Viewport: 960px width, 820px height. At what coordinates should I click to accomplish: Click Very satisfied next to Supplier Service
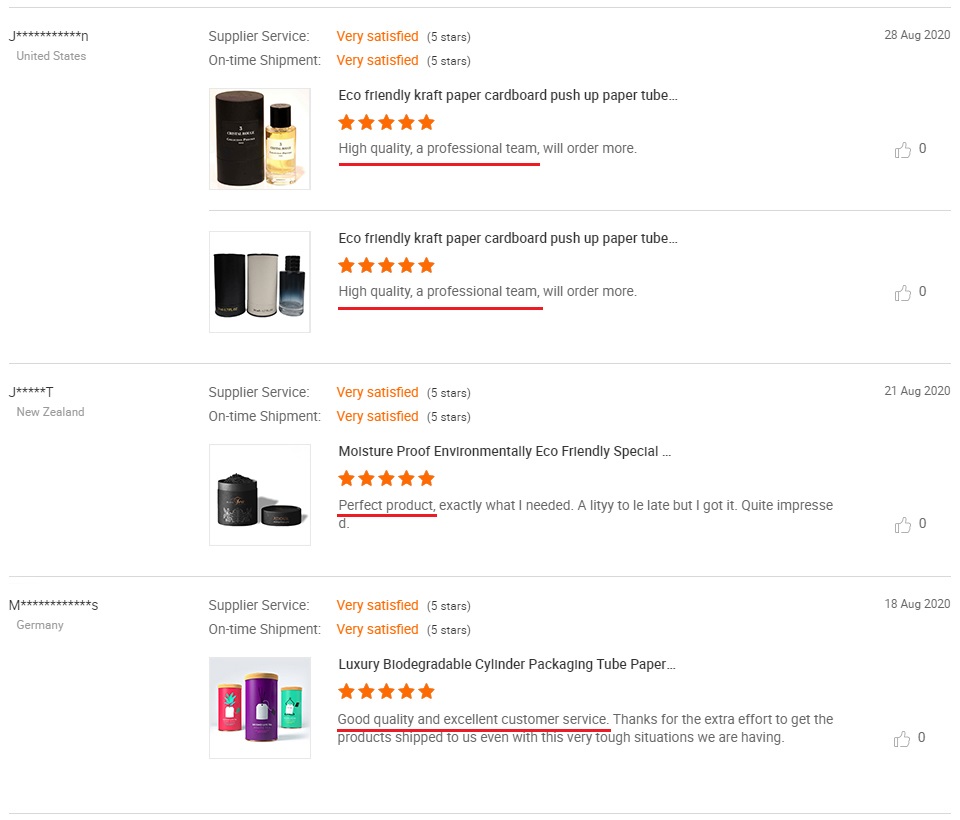(x=377, y=36)
